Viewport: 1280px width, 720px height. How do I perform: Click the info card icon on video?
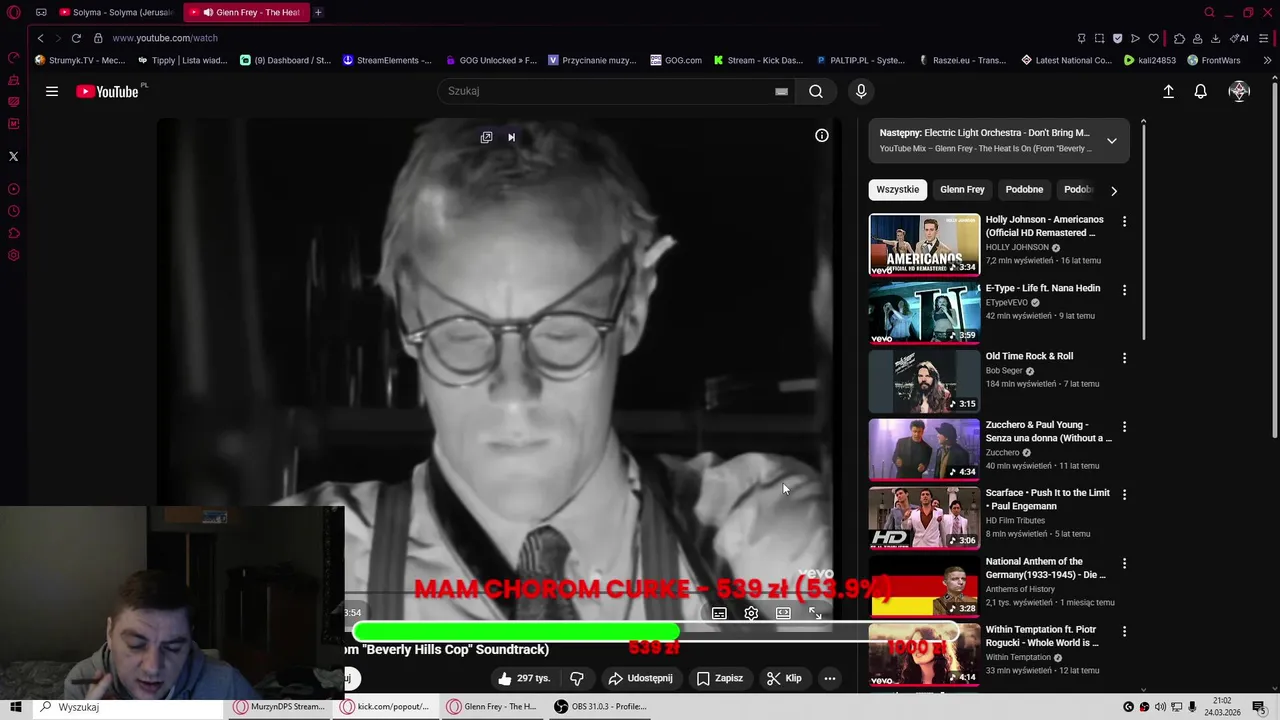821,135
